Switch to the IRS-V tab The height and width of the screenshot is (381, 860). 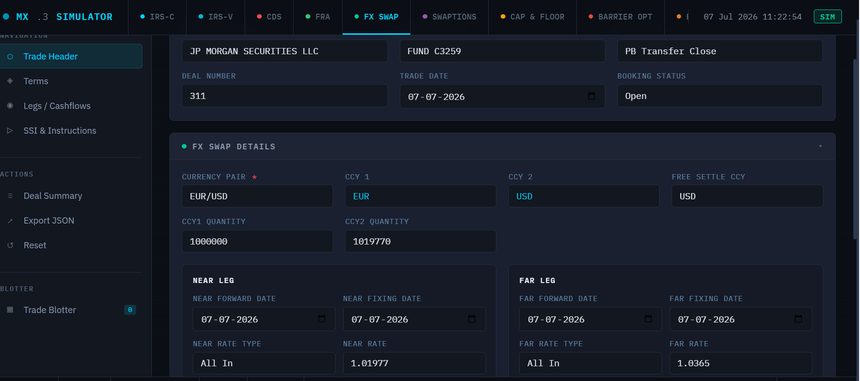(x=216, y=17)
